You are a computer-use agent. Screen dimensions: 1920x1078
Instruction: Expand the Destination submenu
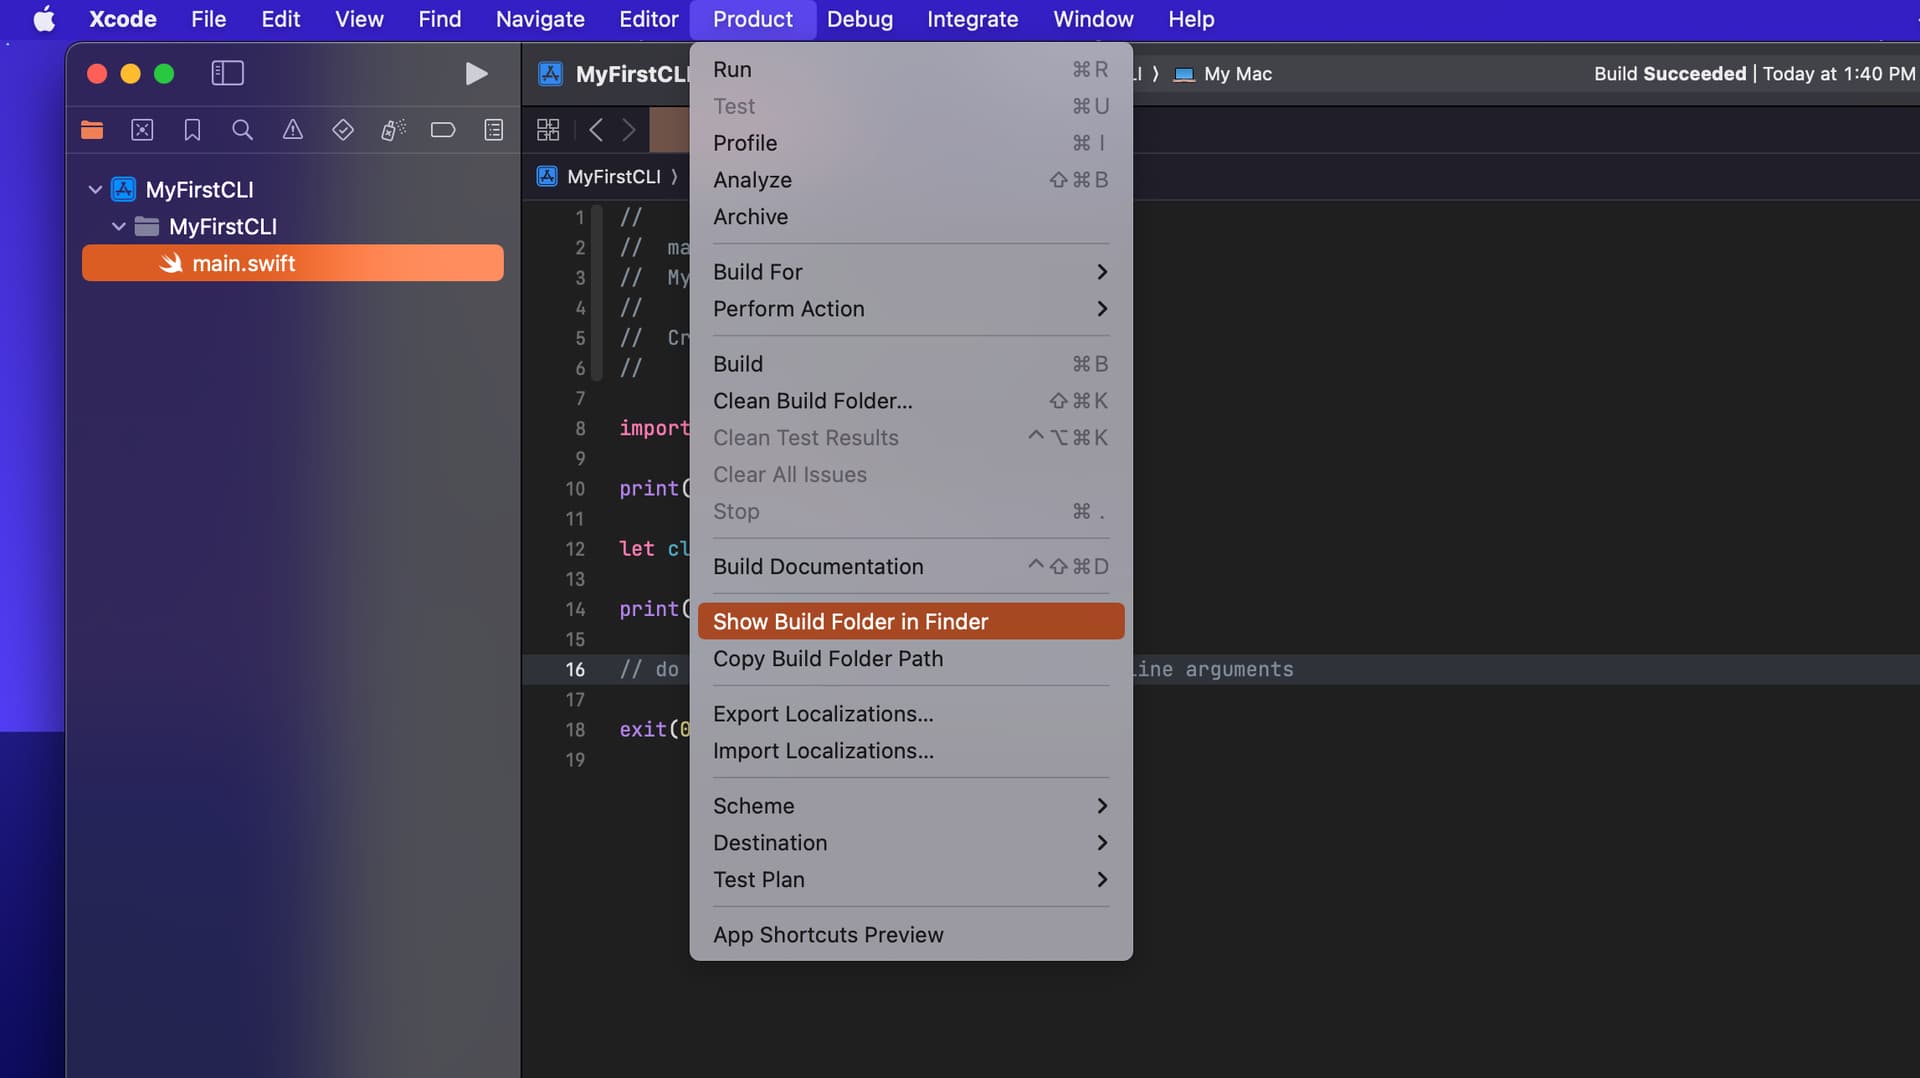click(x=911, y=843)
